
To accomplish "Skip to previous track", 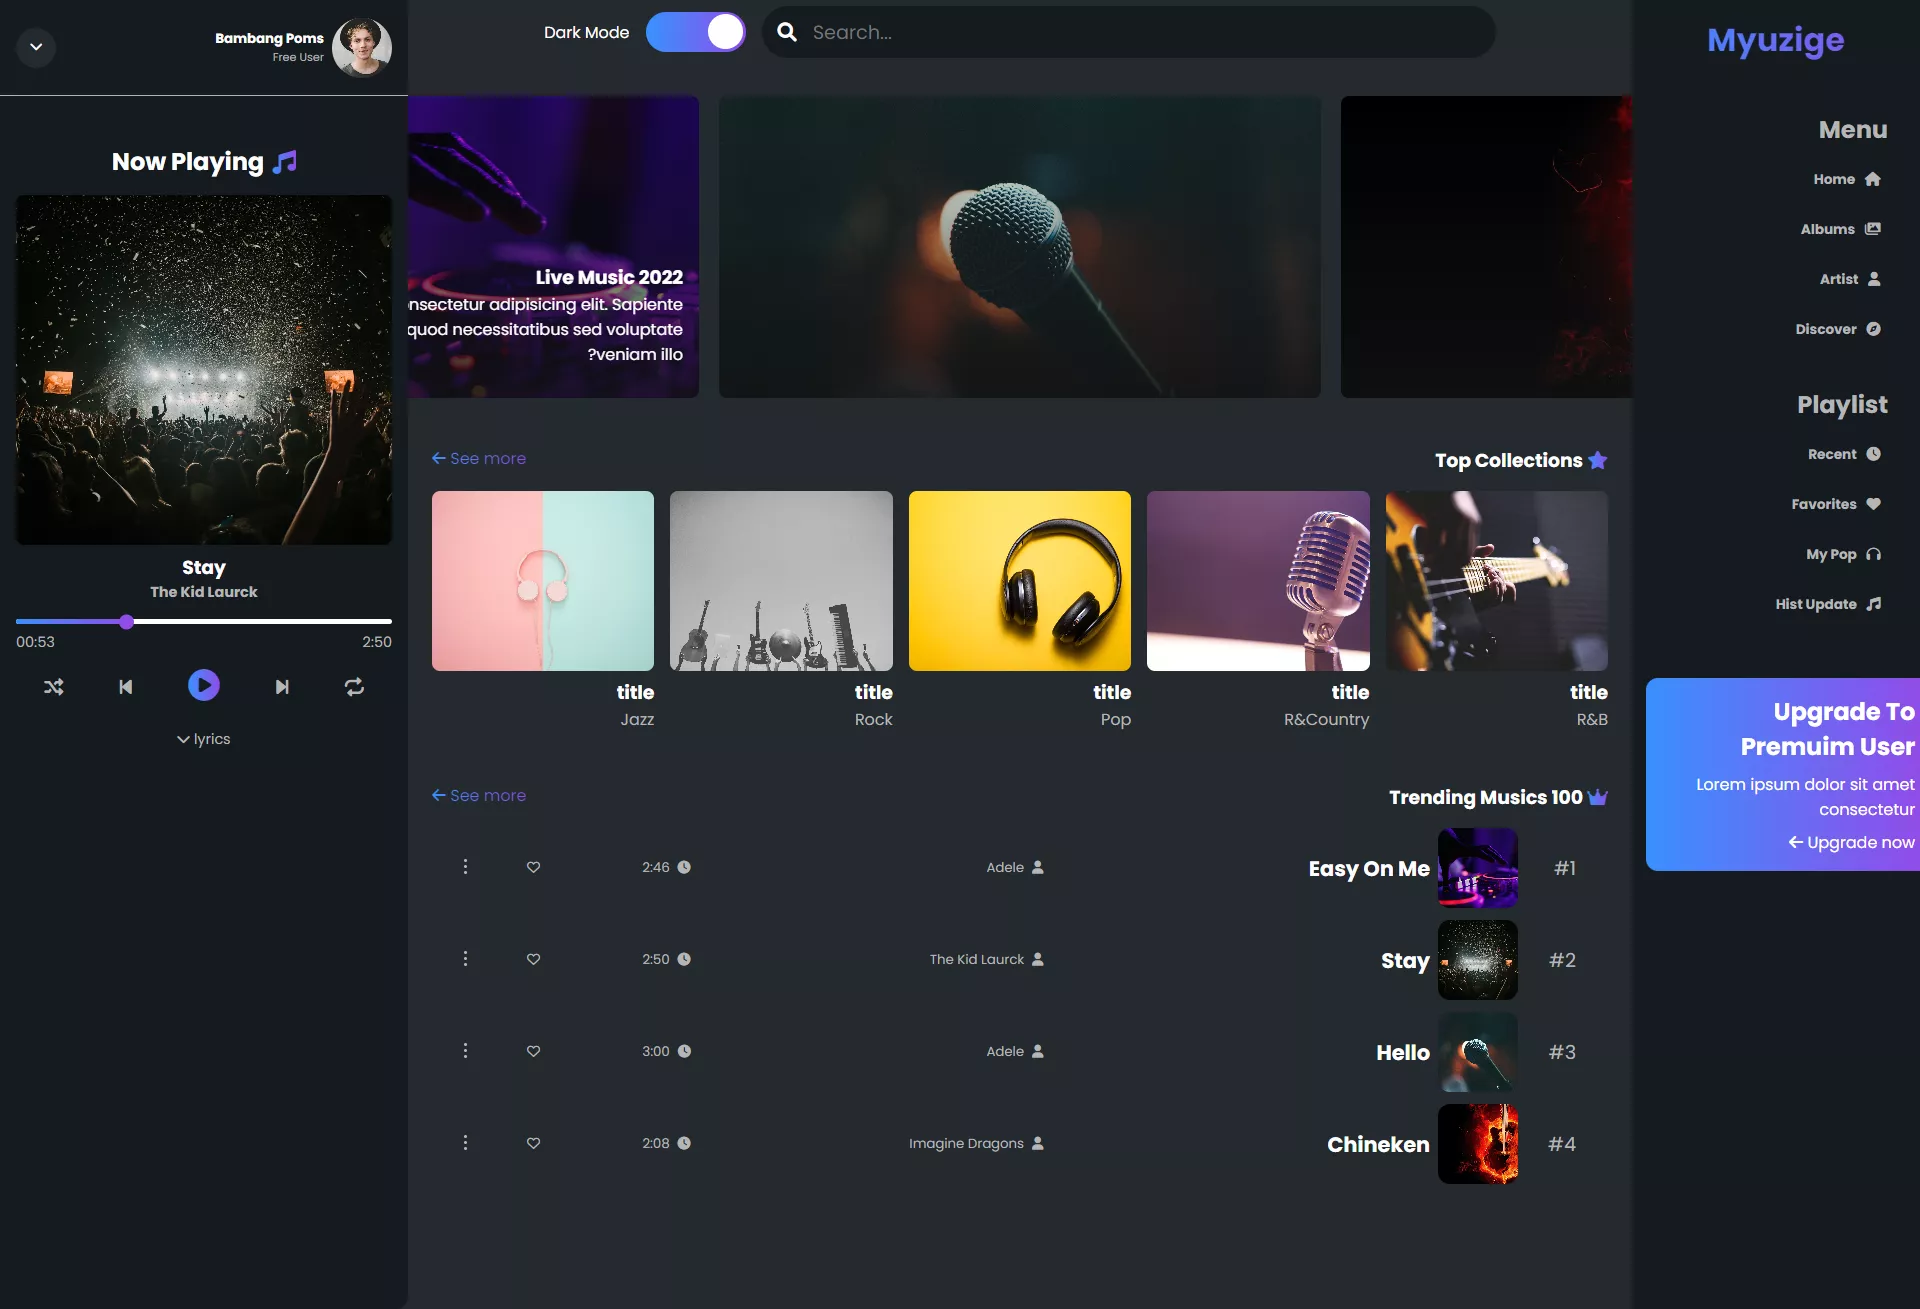I will (x=126, y=687).
